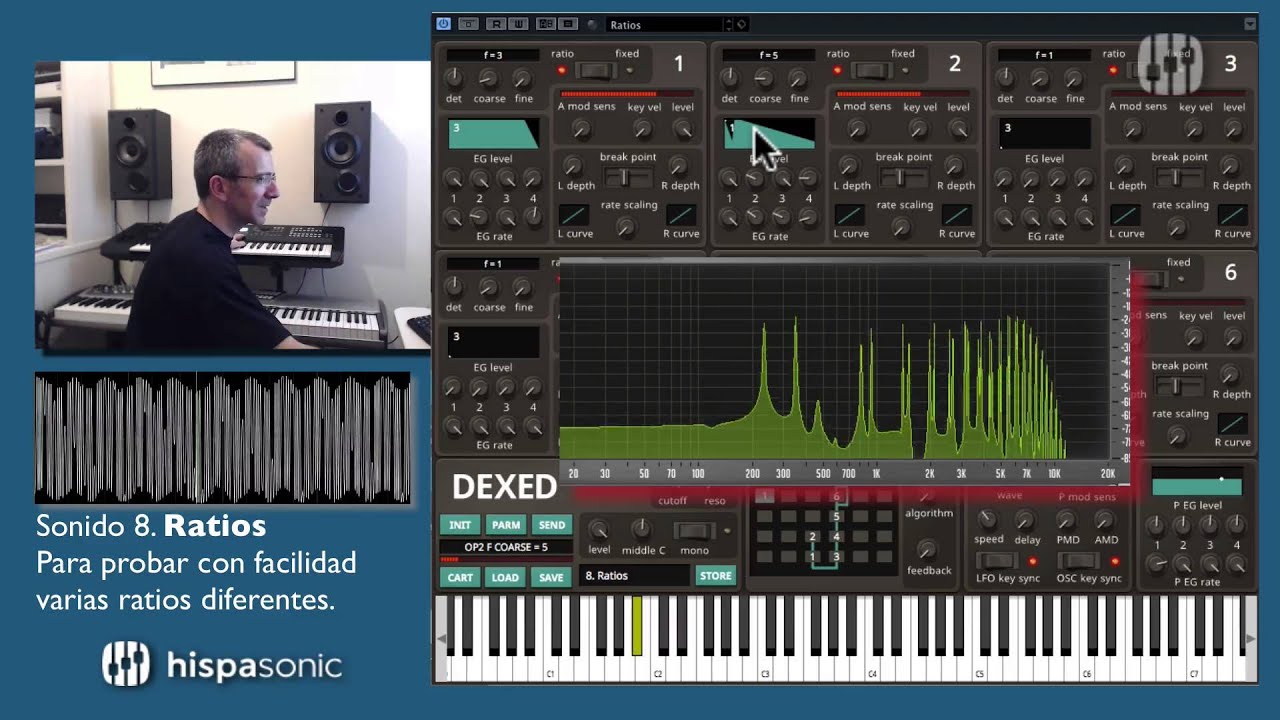The width and height of the screenshot is (1280, 720).
Task: Click the feedback knob
Action: tap(927, 549)
